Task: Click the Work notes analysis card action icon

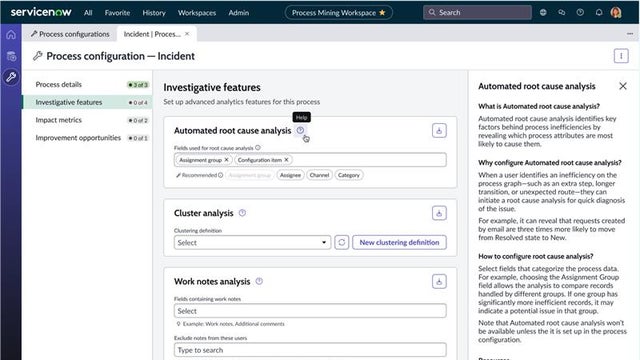Action: [x=439, y=282]
